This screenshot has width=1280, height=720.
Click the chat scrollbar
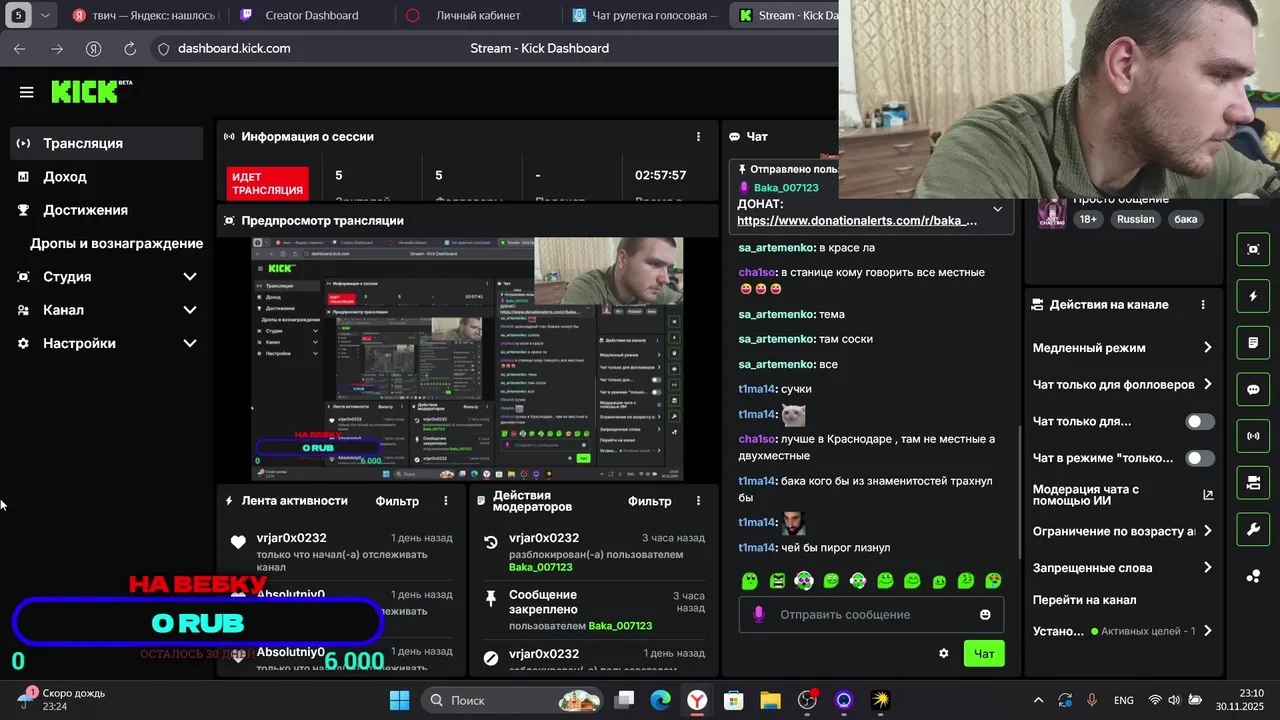click(1018, 490)
